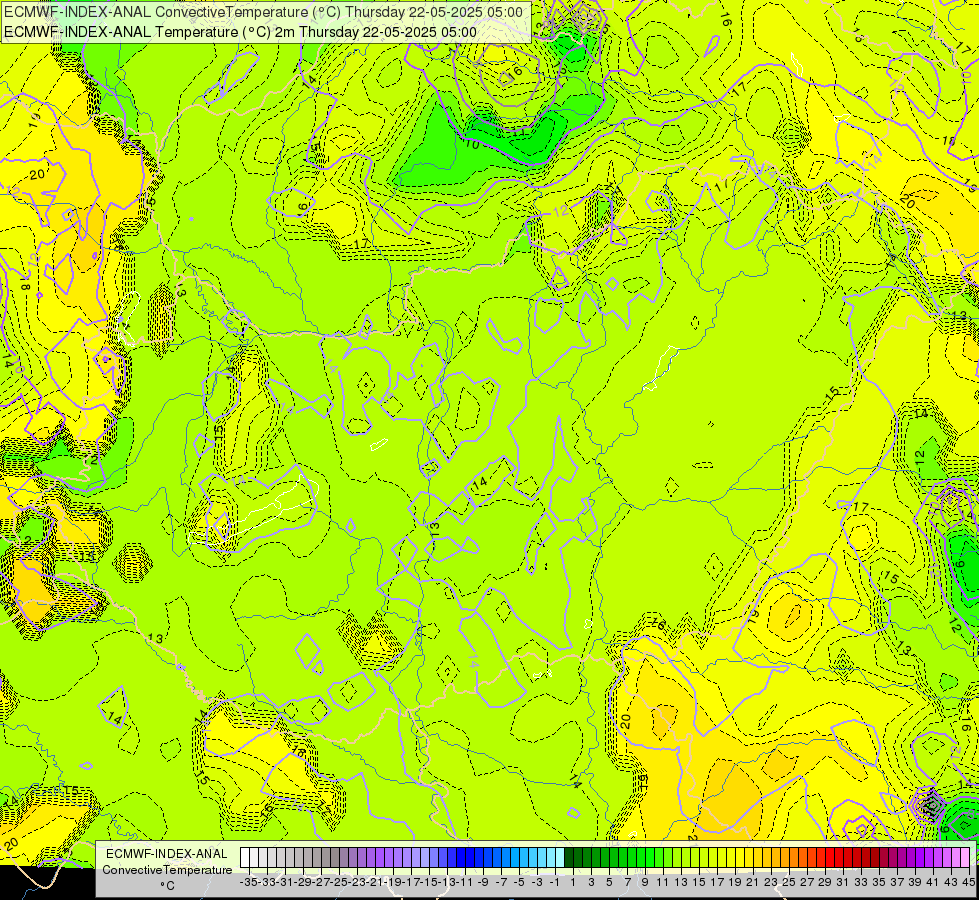Click legend scale value 45
The image size is (979, 900).
(x=968, y=883)
